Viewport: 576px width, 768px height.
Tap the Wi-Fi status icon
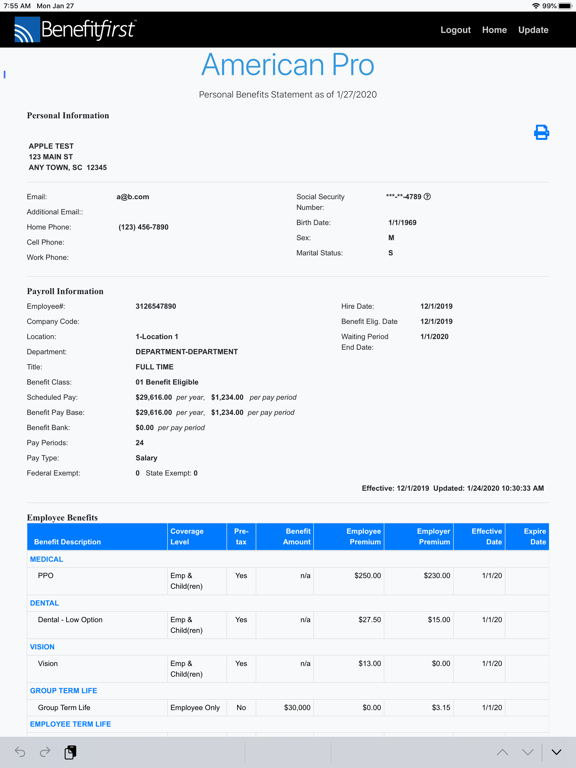[536, 6]
